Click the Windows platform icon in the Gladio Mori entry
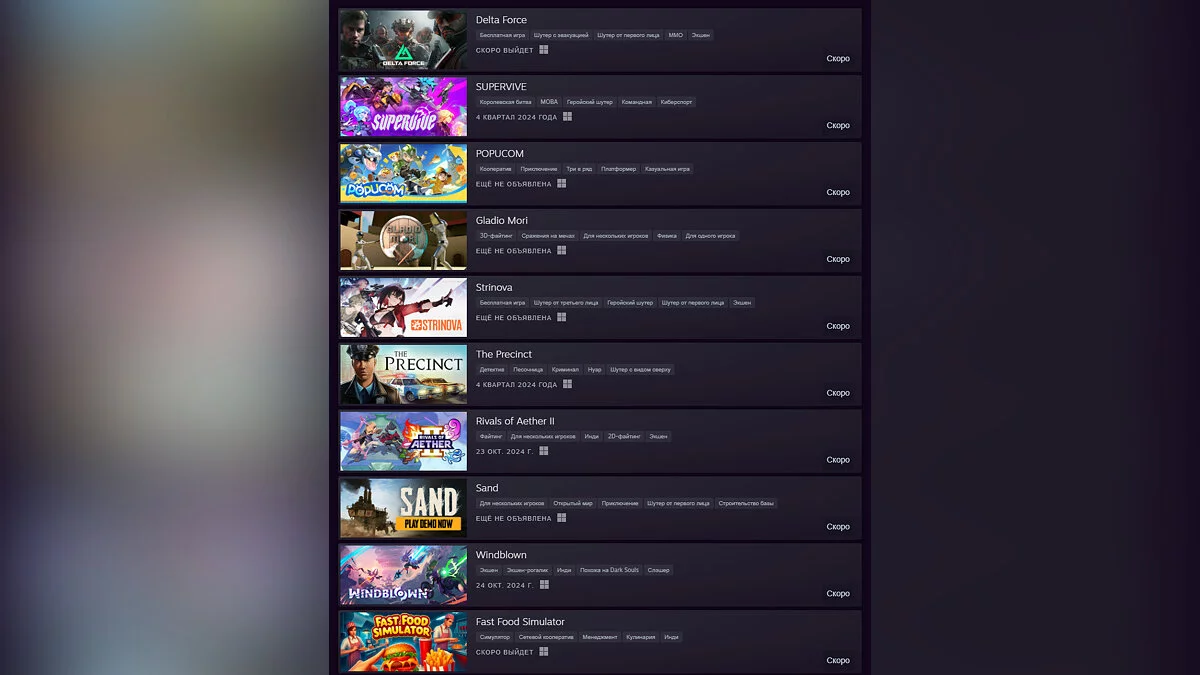The height and width of the screenshot is (675, 1200). pos(562,250)
